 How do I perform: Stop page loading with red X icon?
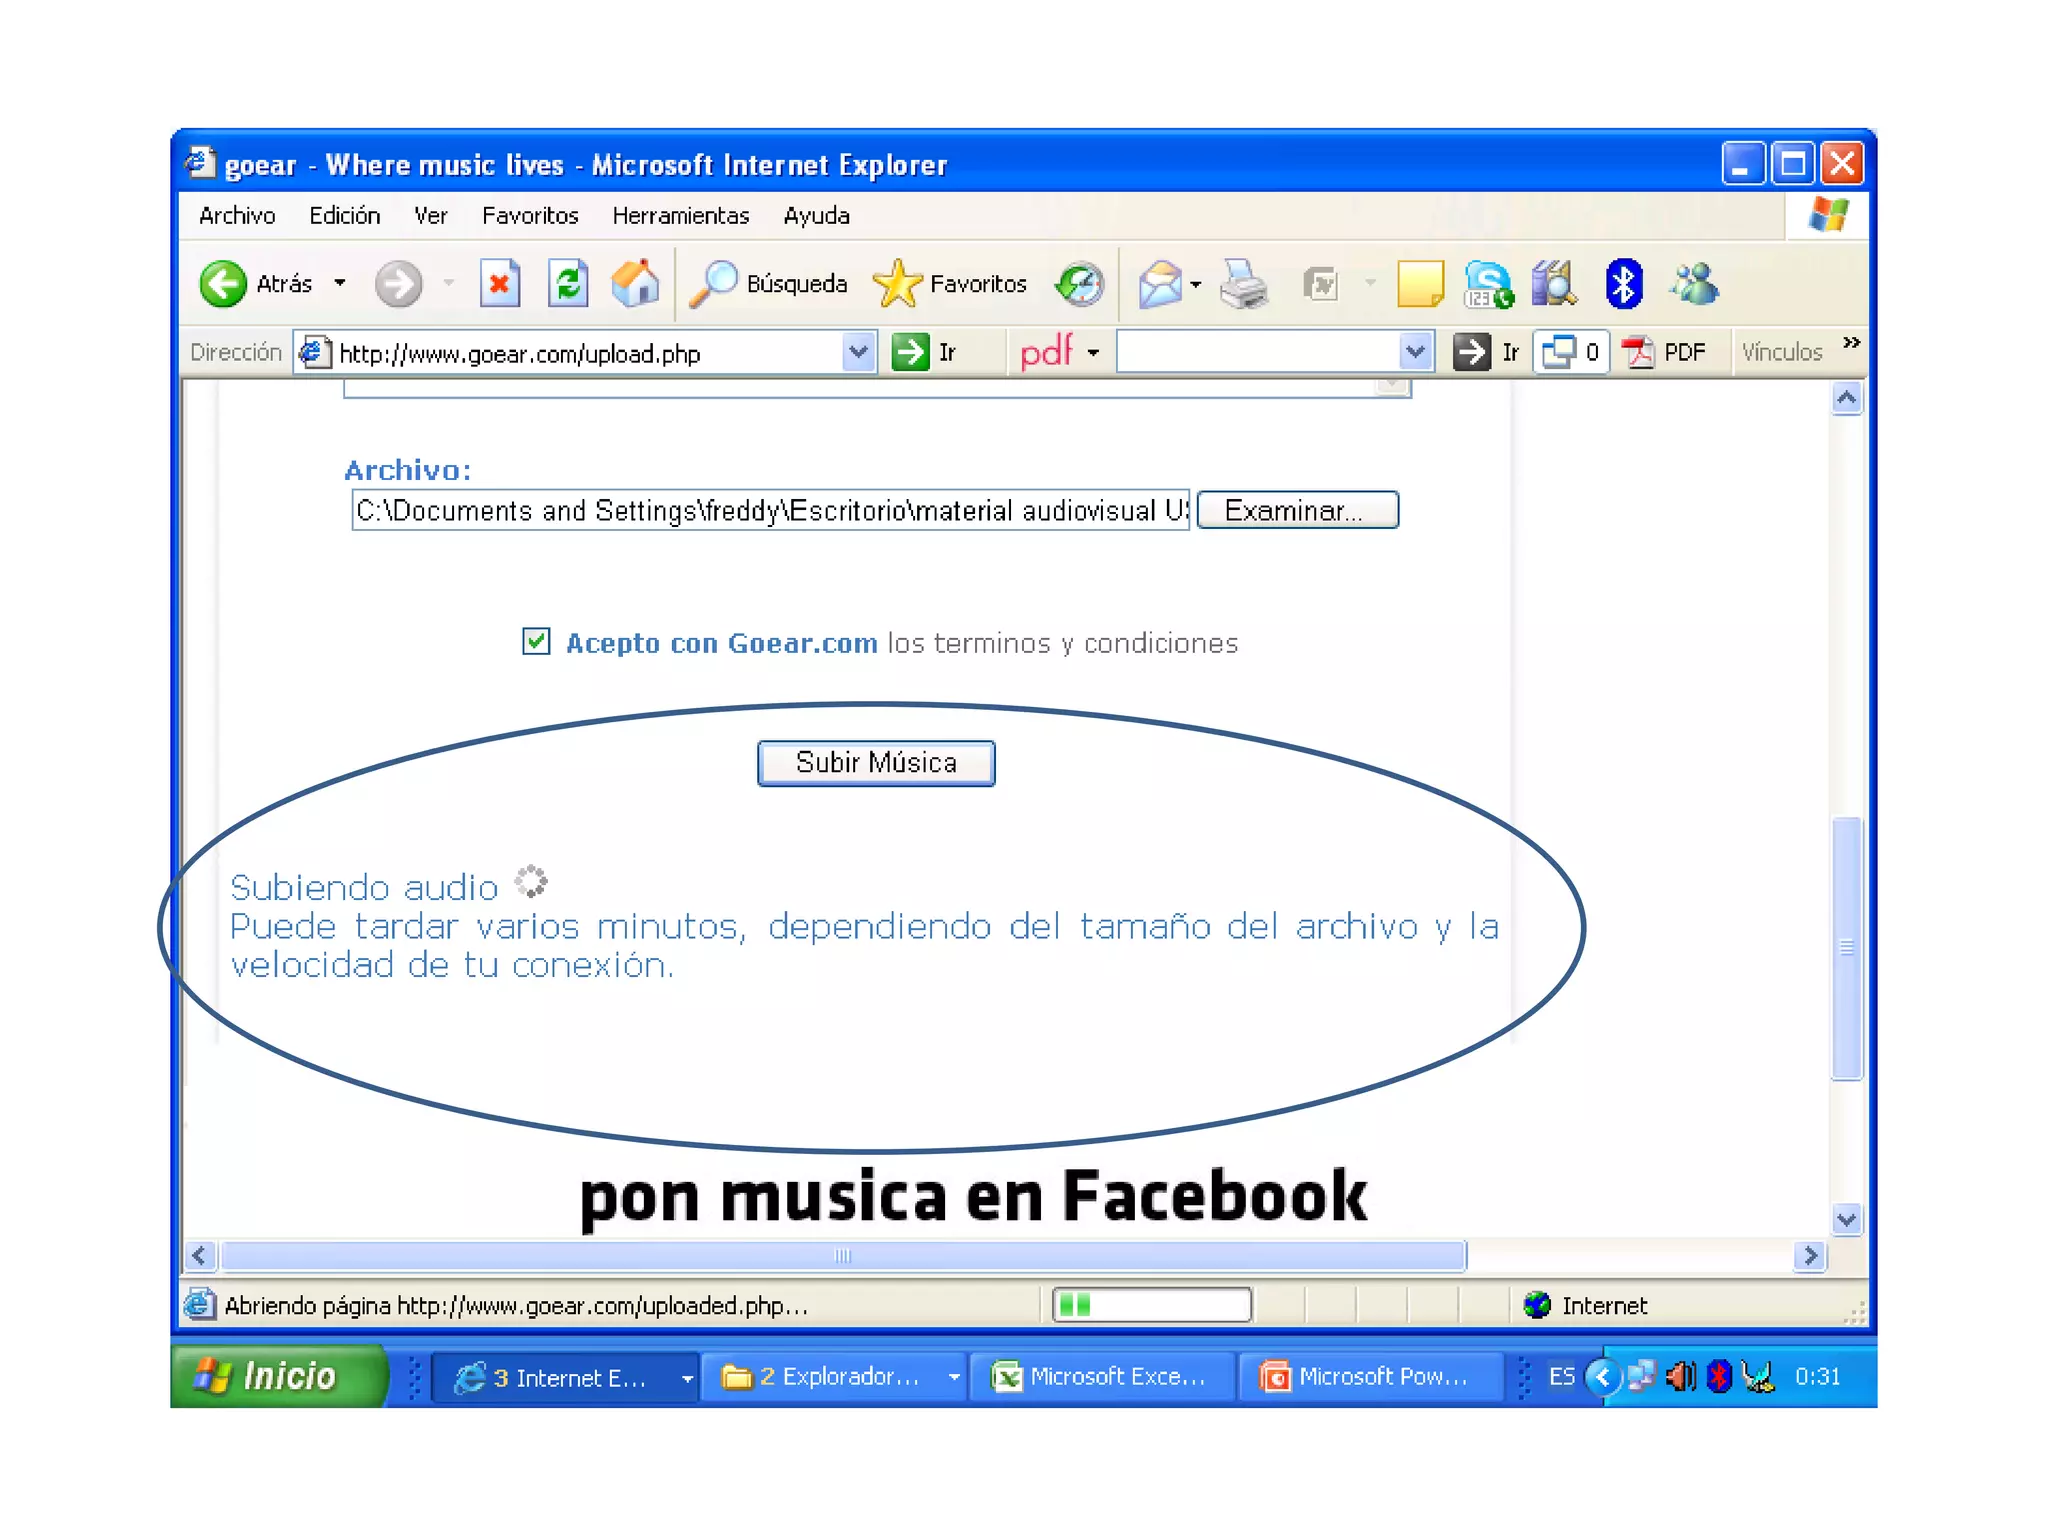coord(500,285)
